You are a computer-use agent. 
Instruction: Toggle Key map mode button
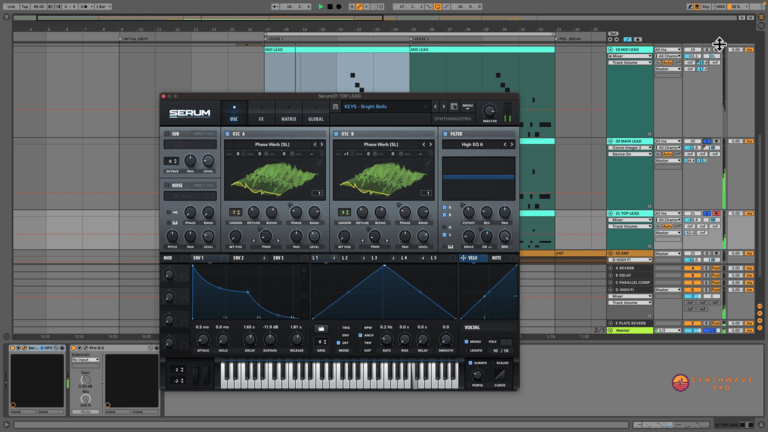click(706, 7)
